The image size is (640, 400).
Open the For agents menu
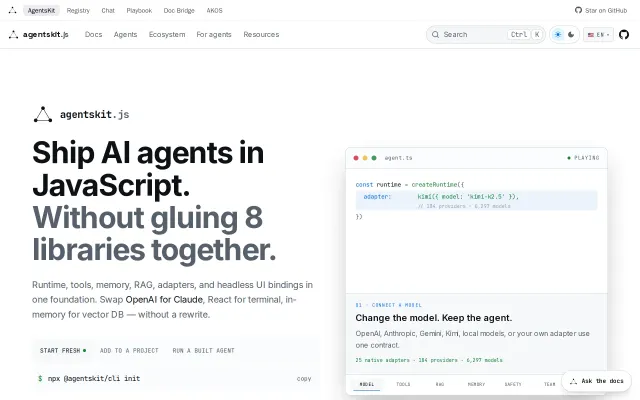pos(214,35)
